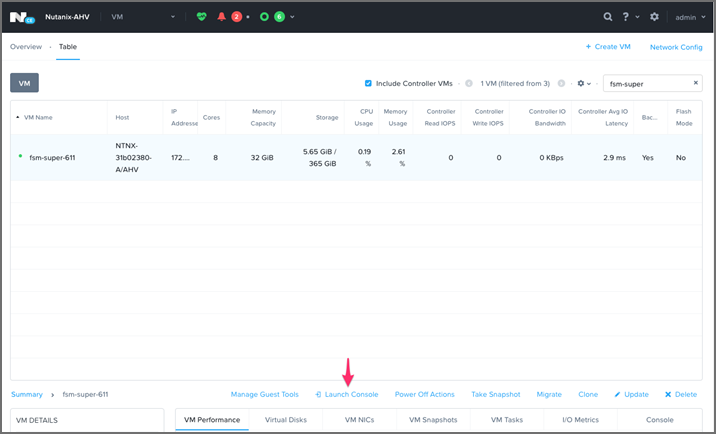Click CPU Usage column header
Screen dimensions: 716x434
tap(364, 117)
